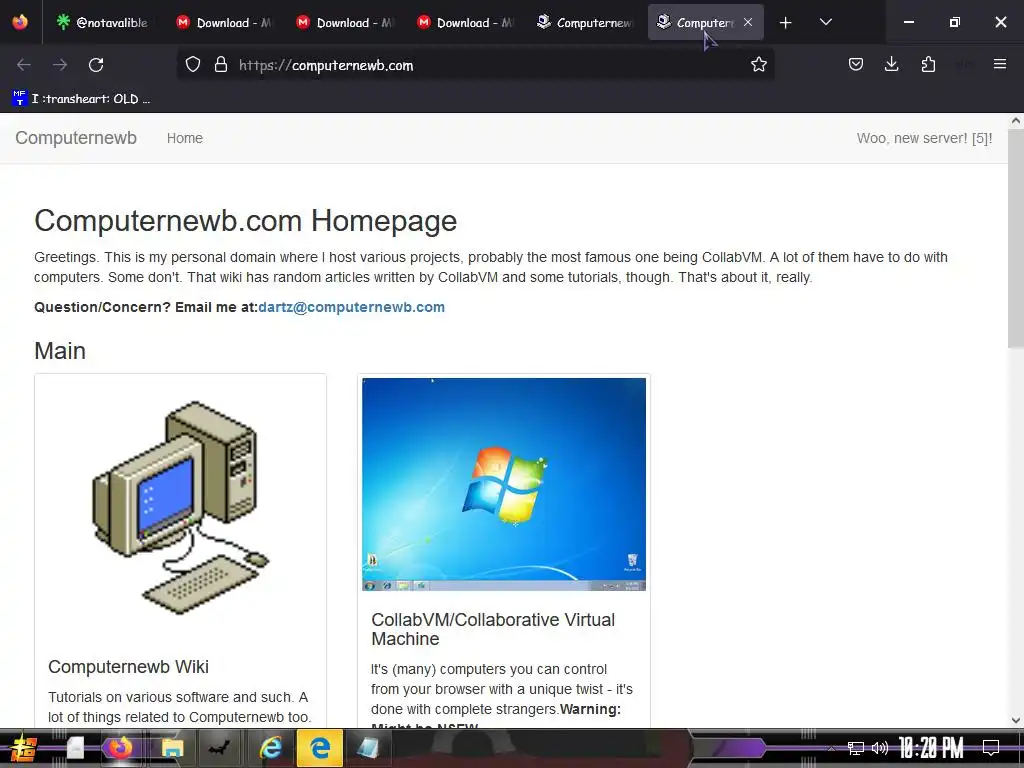Open Microsoft Edge legacy taskbar icon

tap(320, 748)
